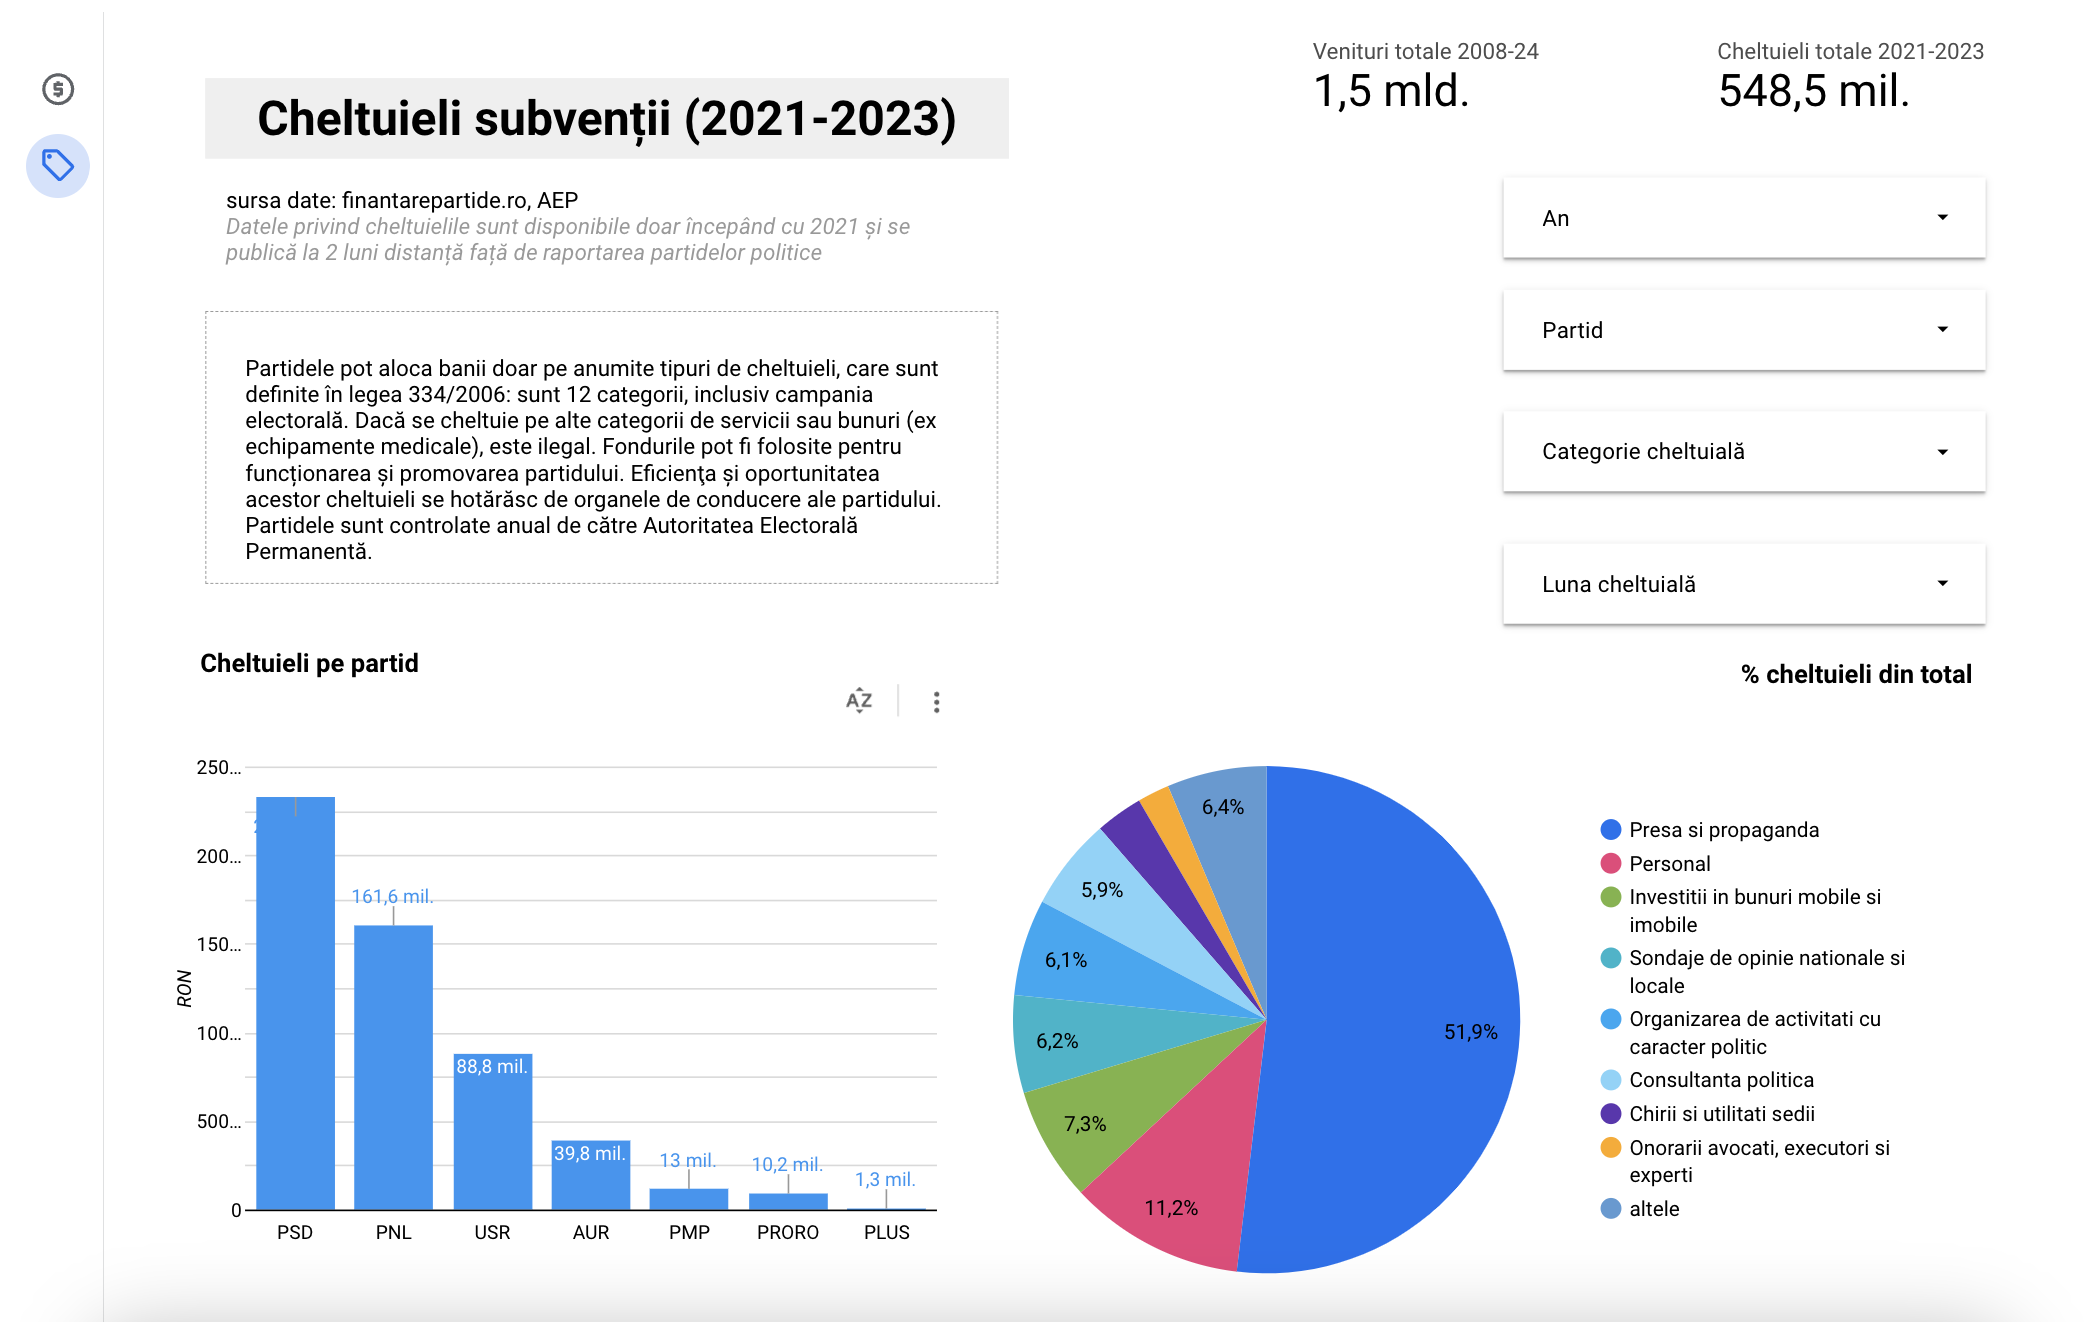Open the three-dot chart options menu
The width and height of the screenshot is (2088, 1322).
click(936, 702)
